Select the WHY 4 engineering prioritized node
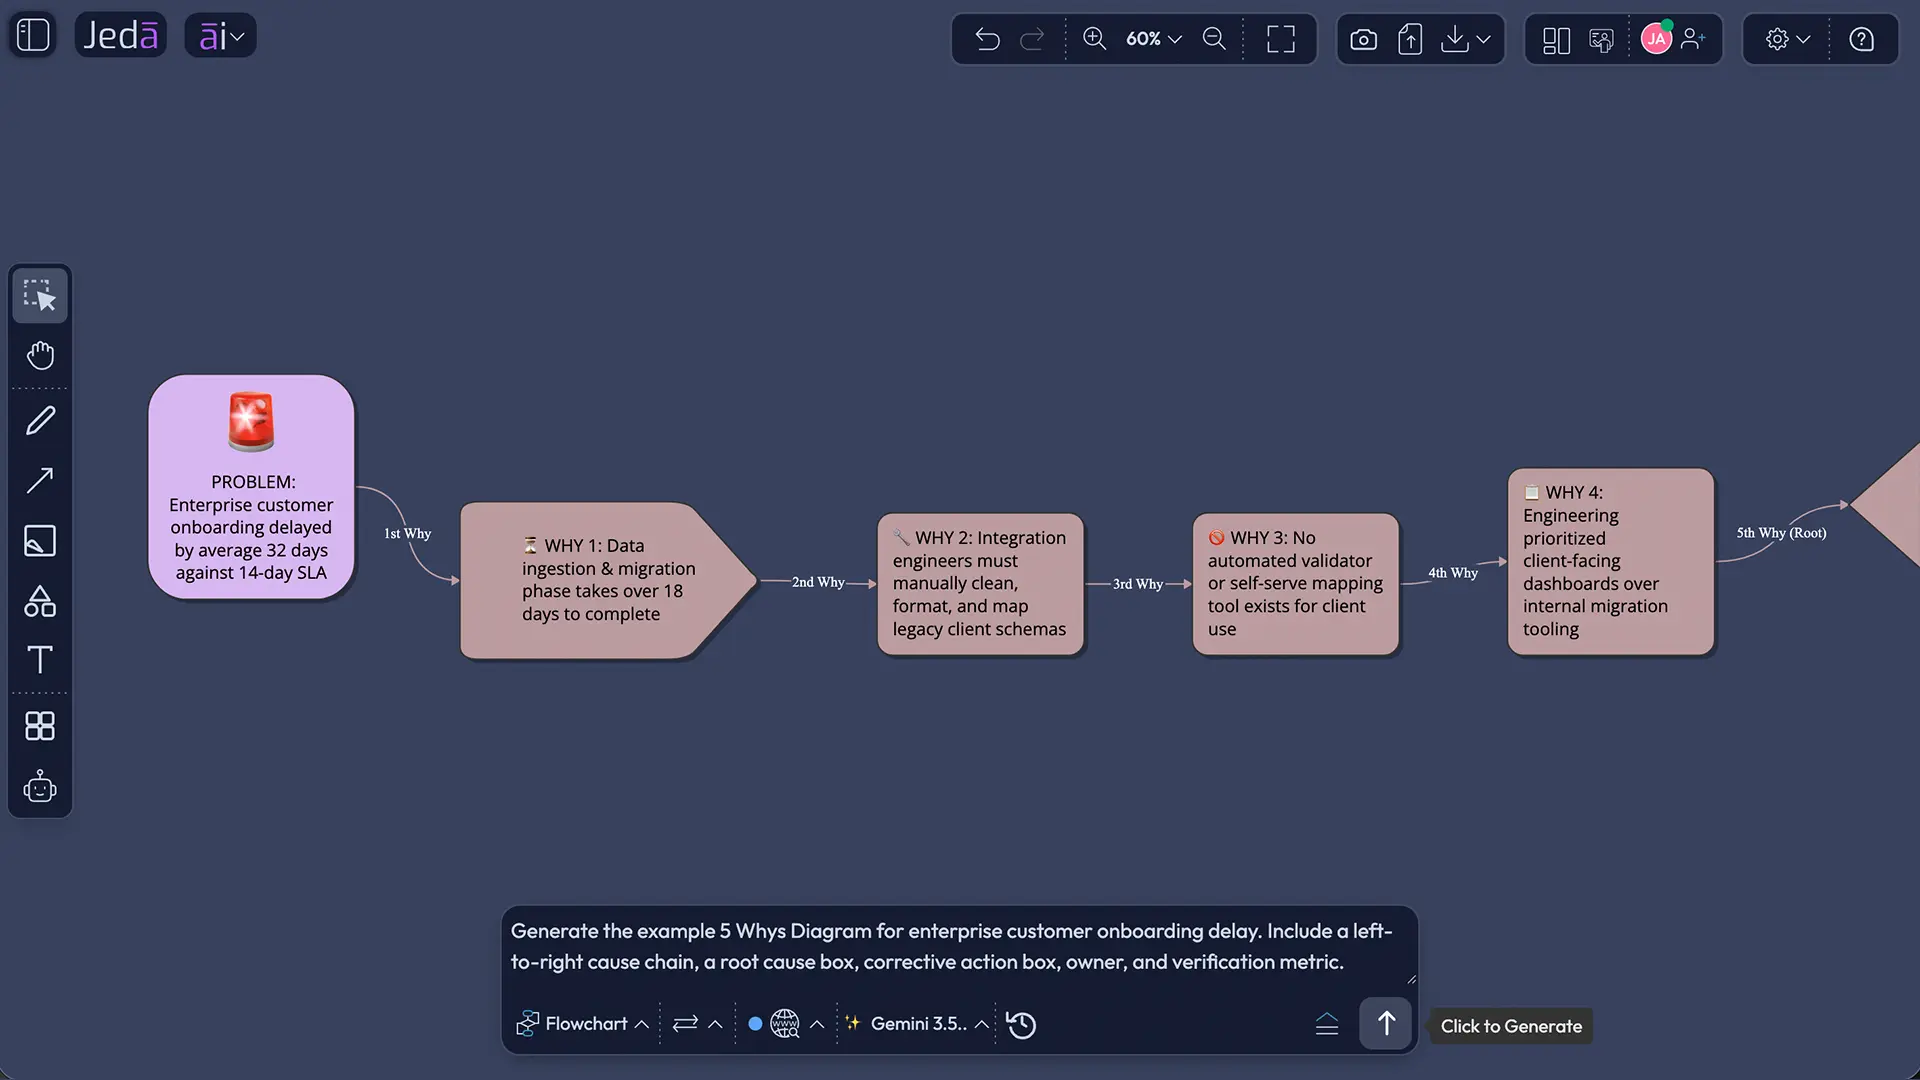Viewport: 1920px width, 1080px height. click(x=1611, y=561)
